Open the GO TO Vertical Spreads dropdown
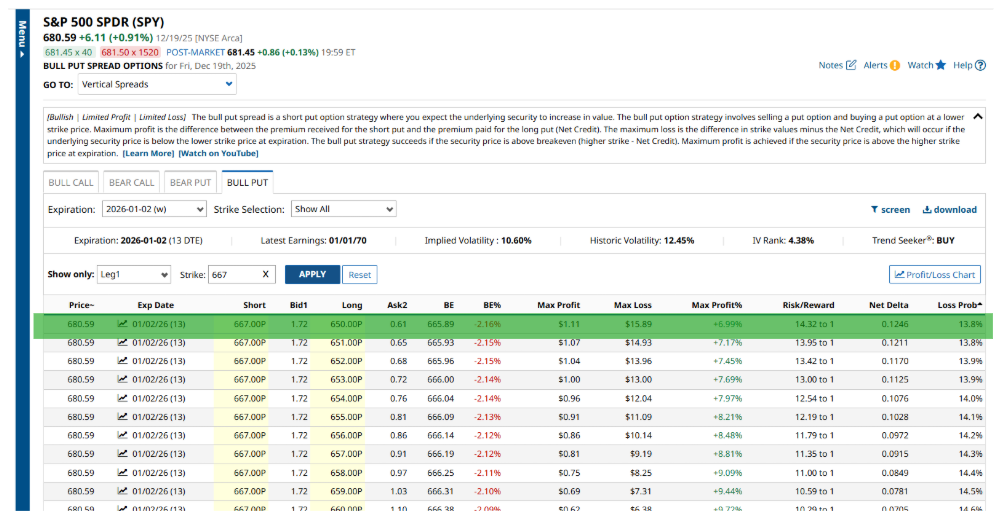Screen dimensions: 1001x529 click(157, 85)
